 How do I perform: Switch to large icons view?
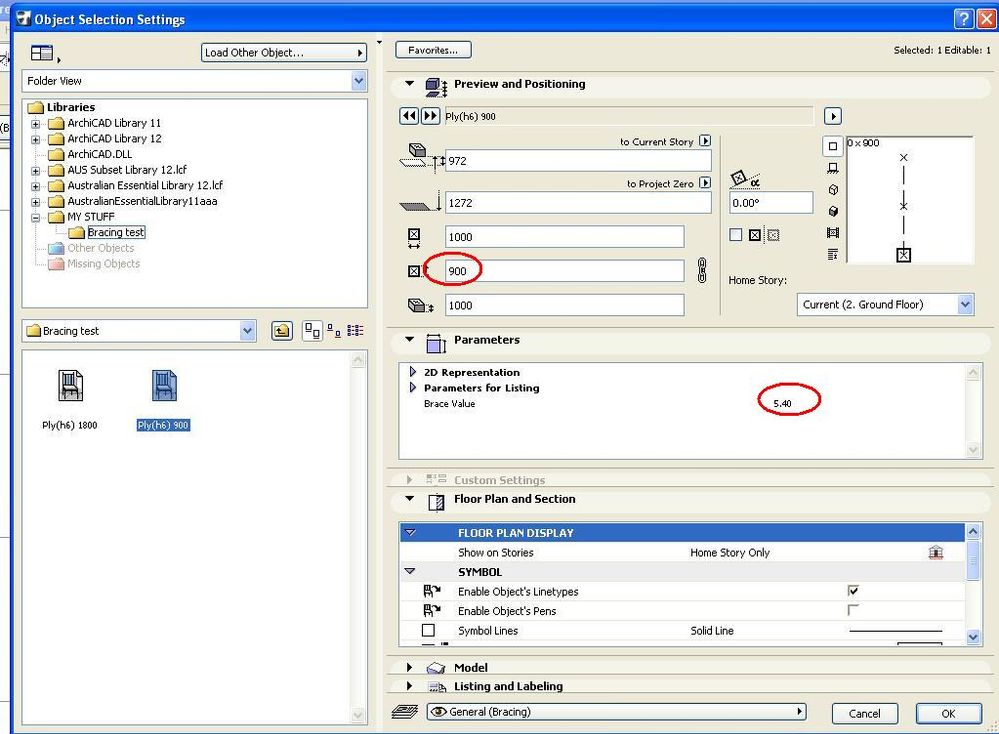(x=312, y=331)
